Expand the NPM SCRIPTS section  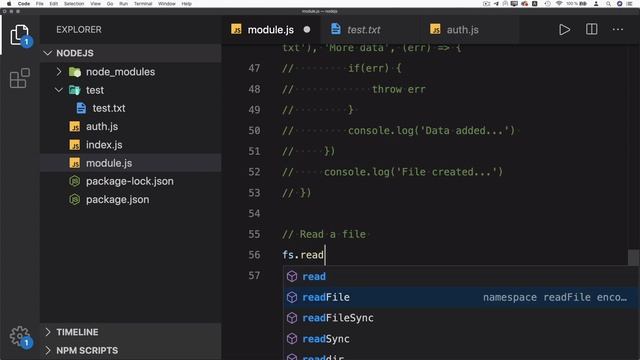[x=131, y=350]
